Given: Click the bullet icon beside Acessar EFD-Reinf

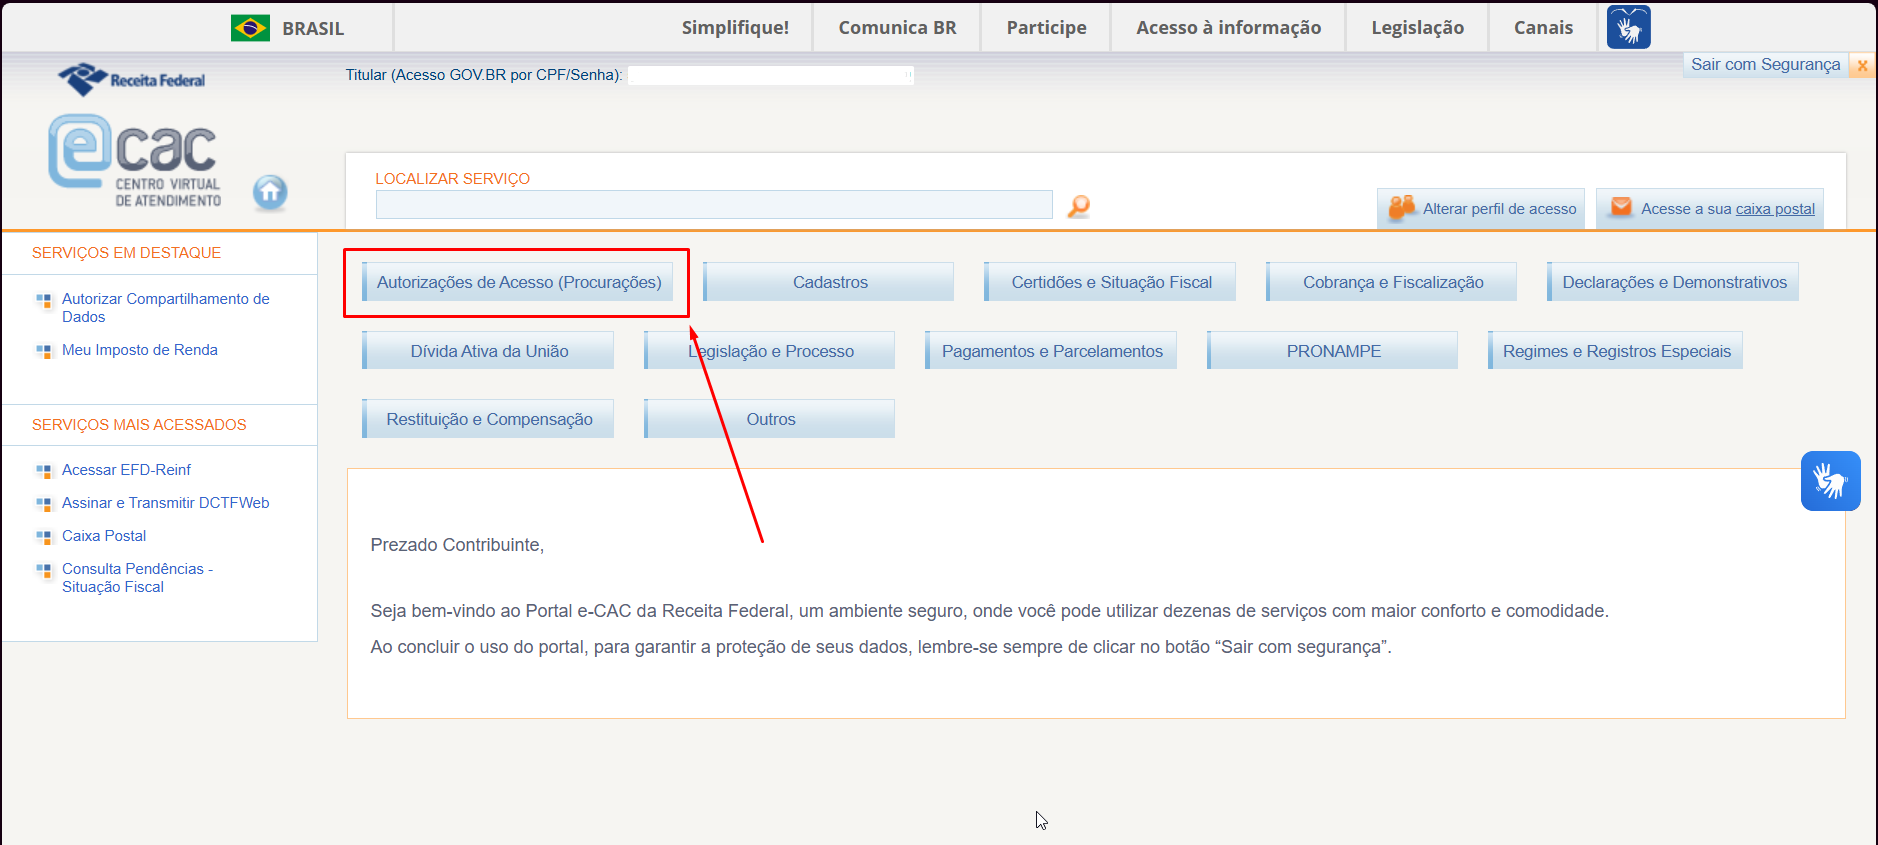Looking at the screenshot, I should (x=44, y=471).
